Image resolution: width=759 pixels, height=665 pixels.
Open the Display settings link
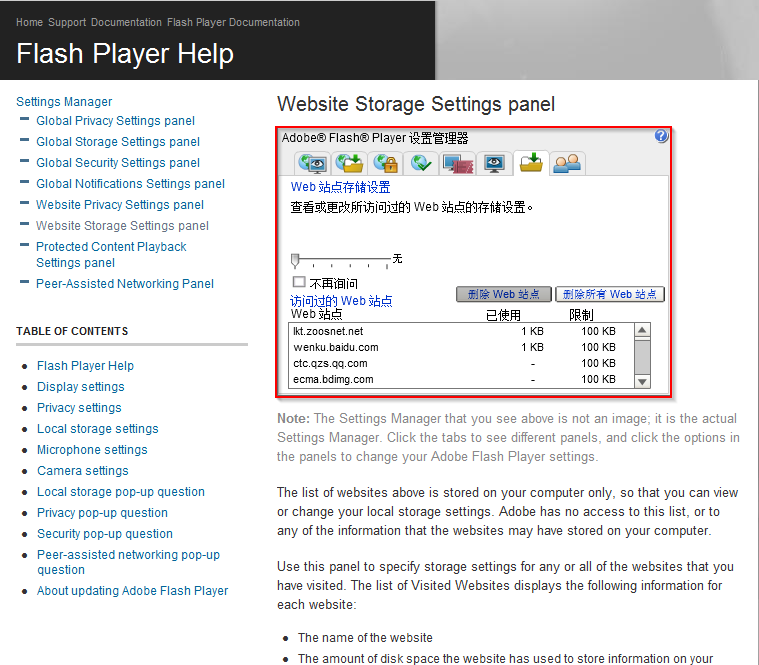pos(80,387)
